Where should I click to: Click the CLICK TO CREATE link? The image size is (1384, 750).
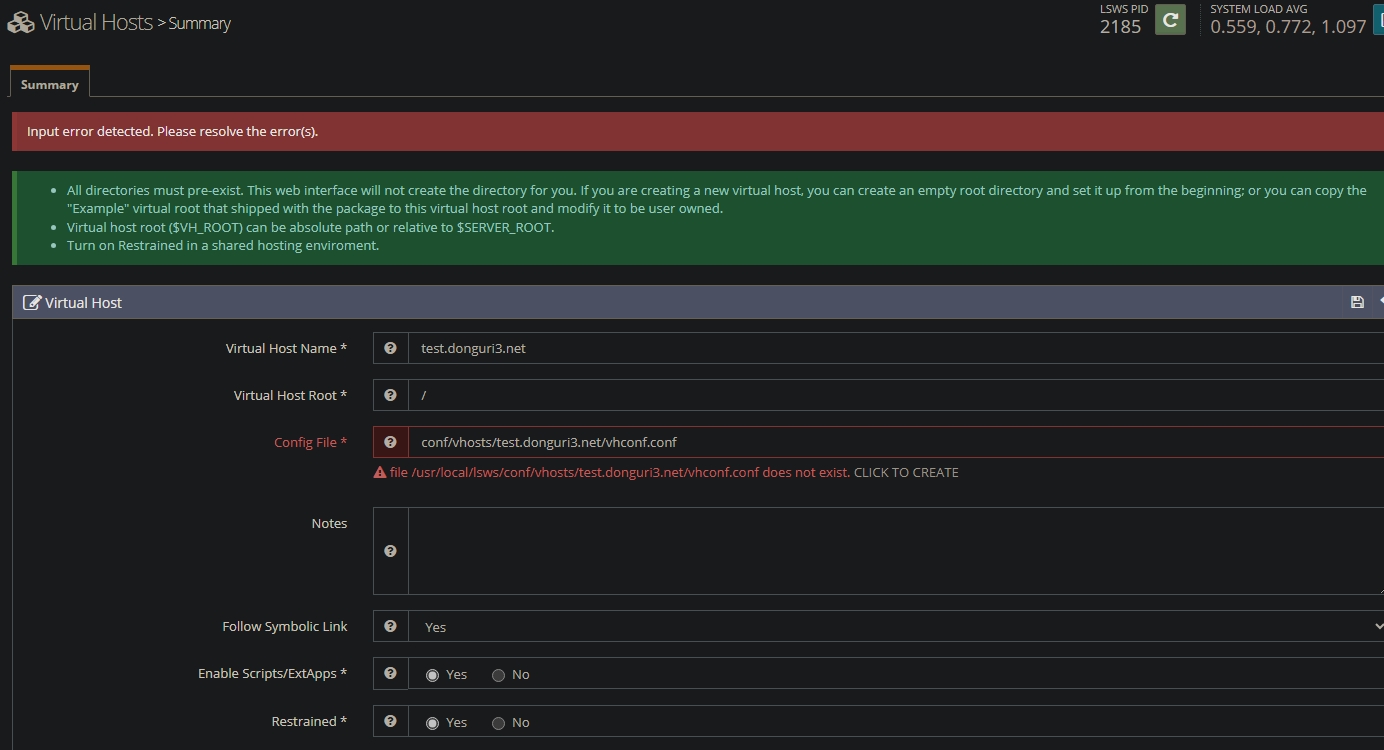(906, 472)
